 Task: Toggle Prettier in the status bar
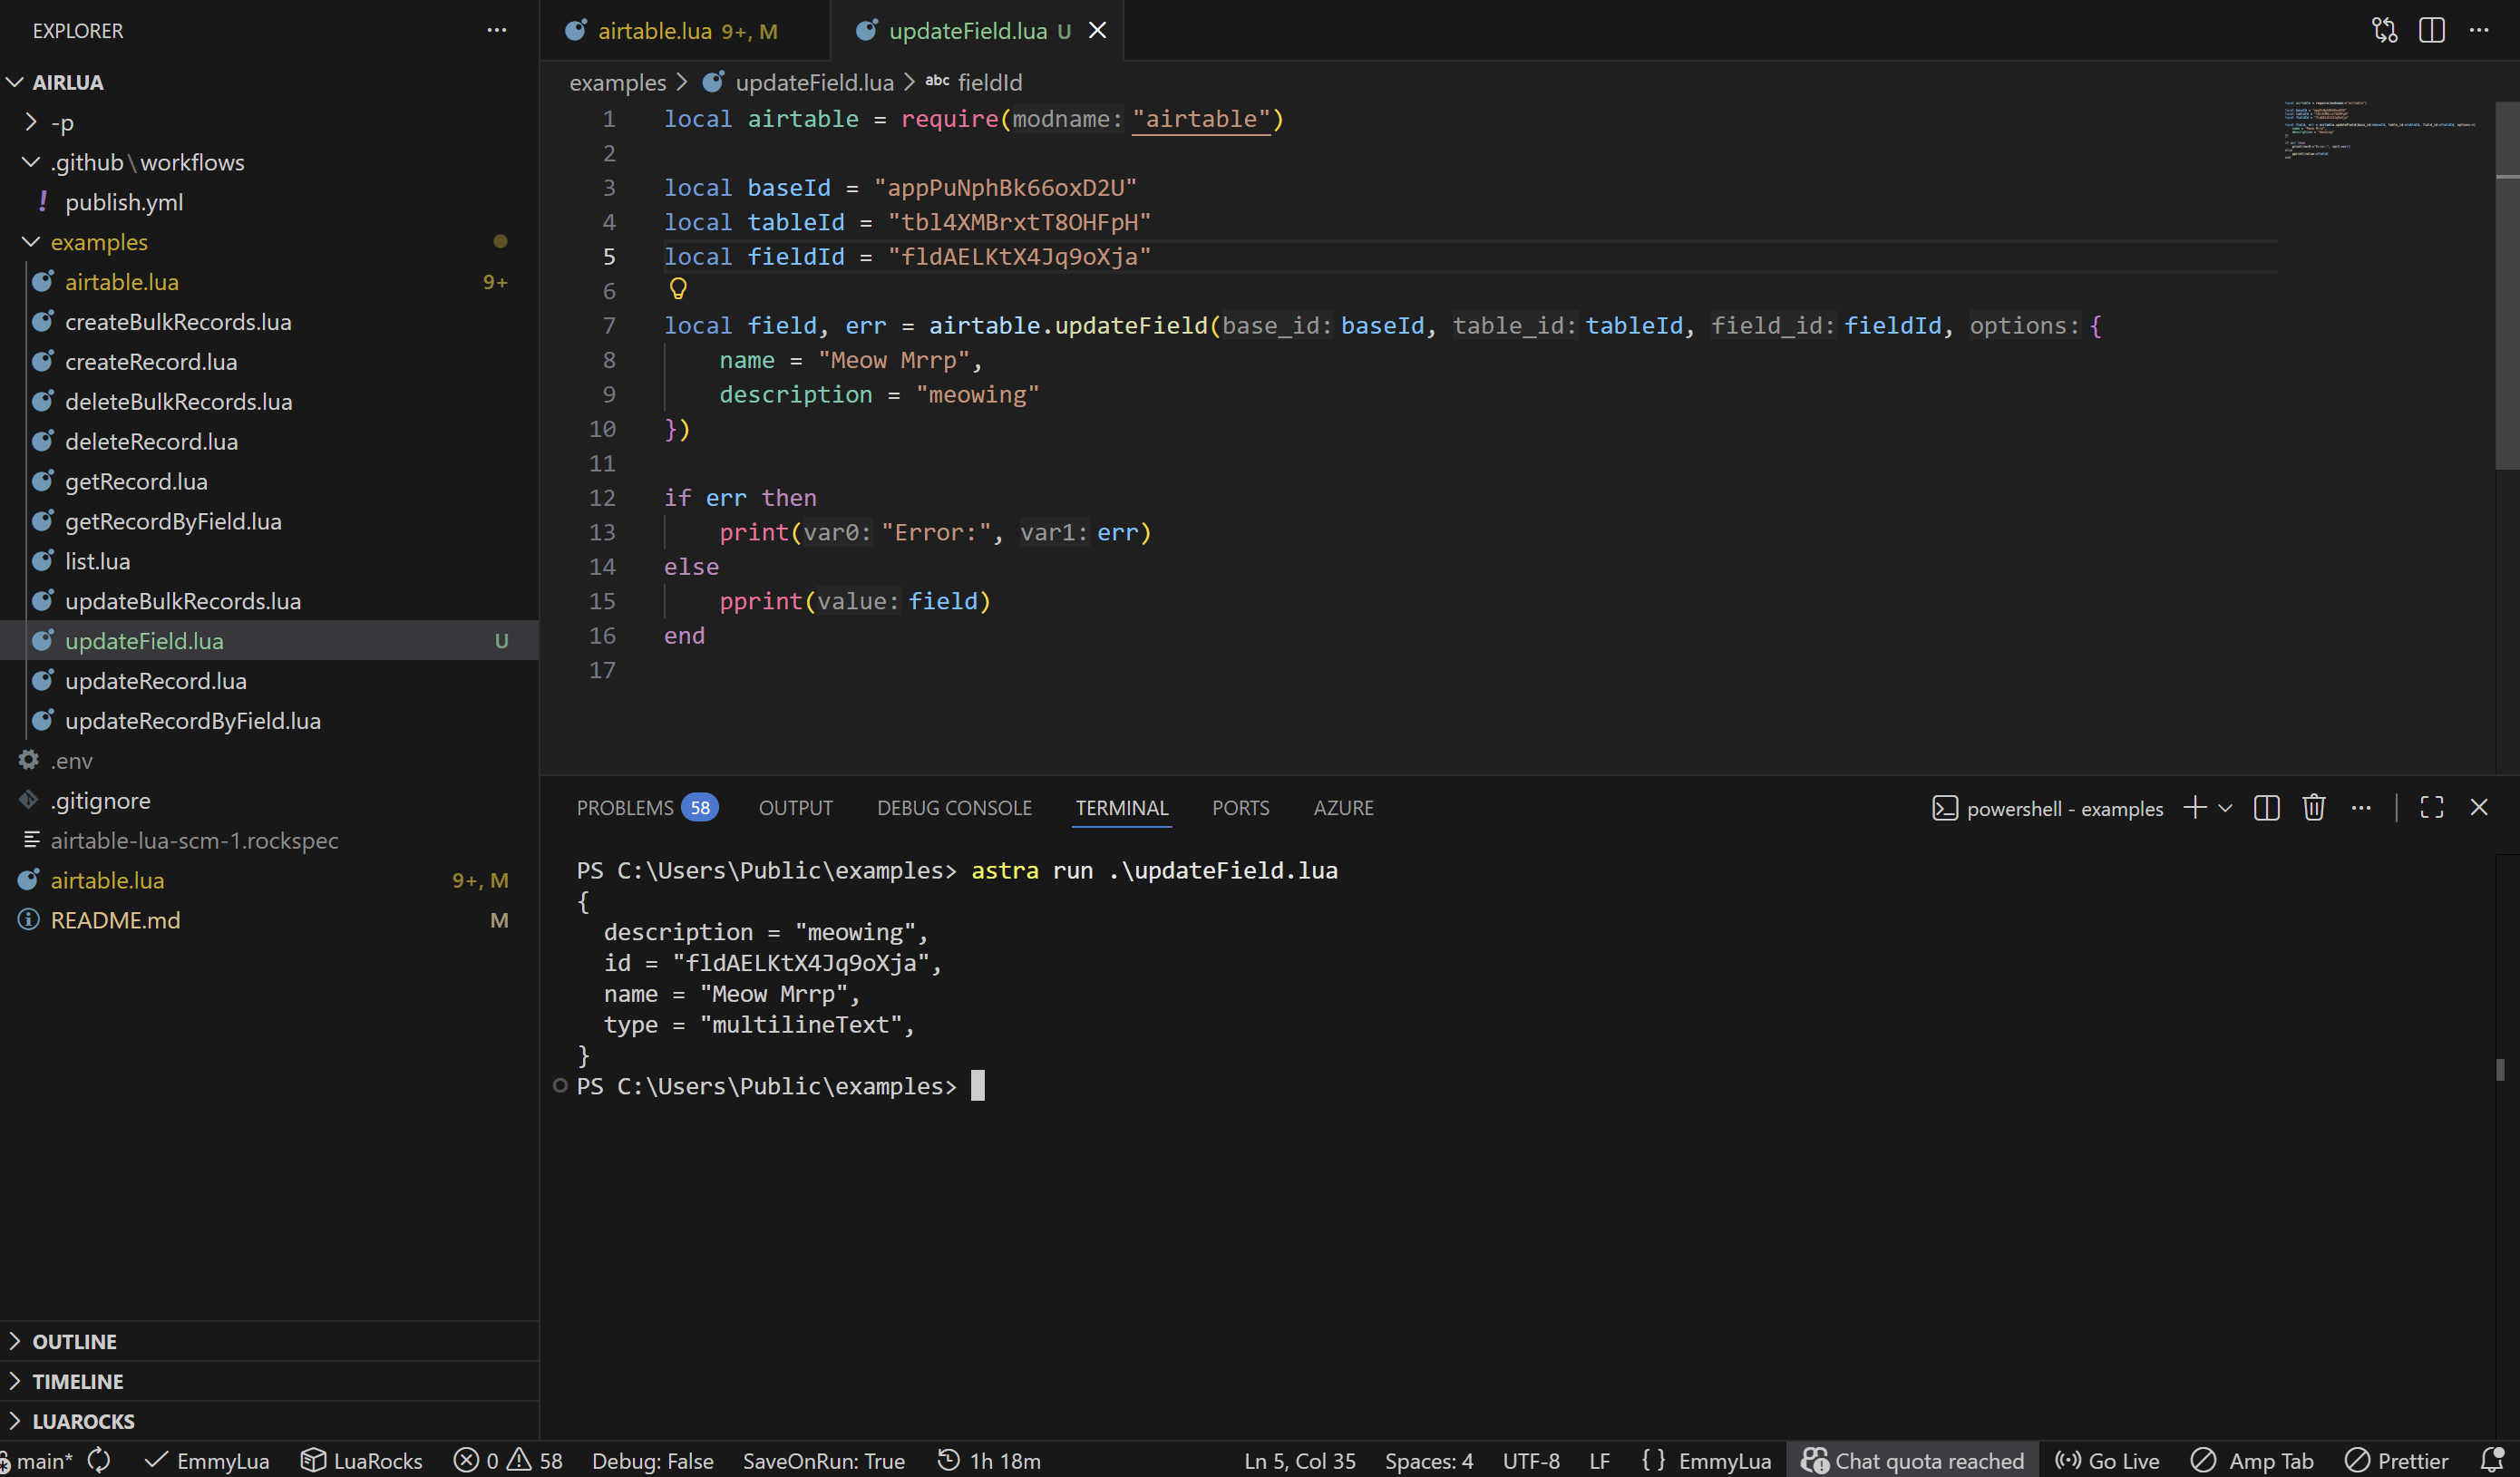(2397, 1460)
